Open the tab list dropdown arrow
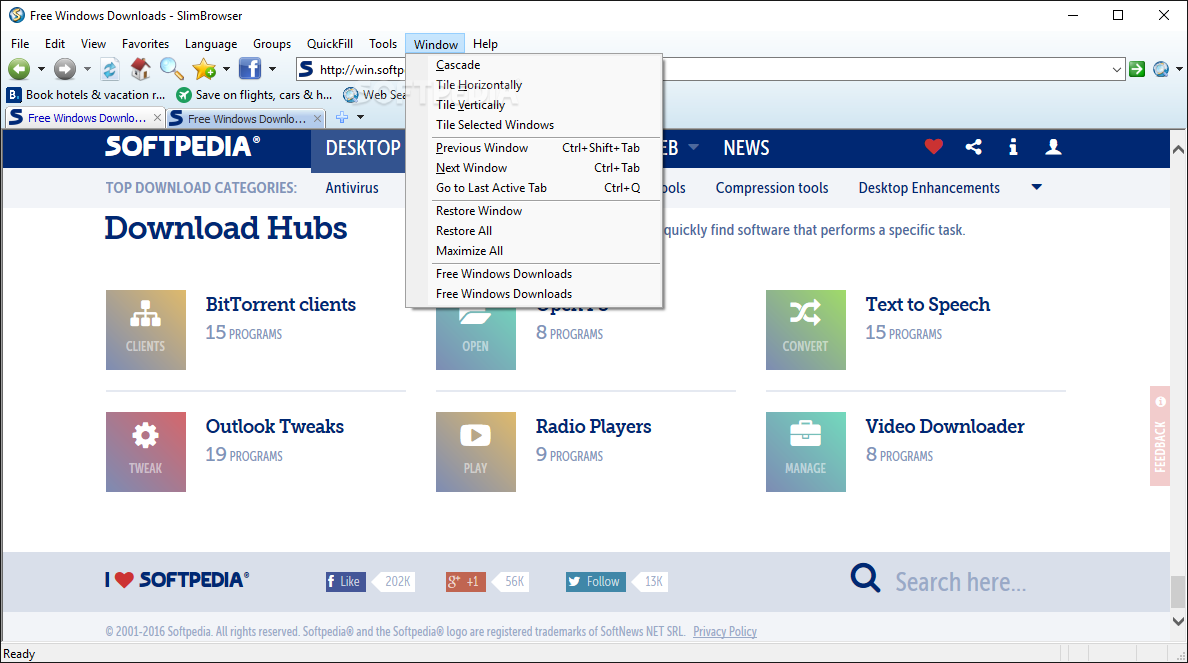This screenshot has width=1188, height=663. click(x=361, y=117)
